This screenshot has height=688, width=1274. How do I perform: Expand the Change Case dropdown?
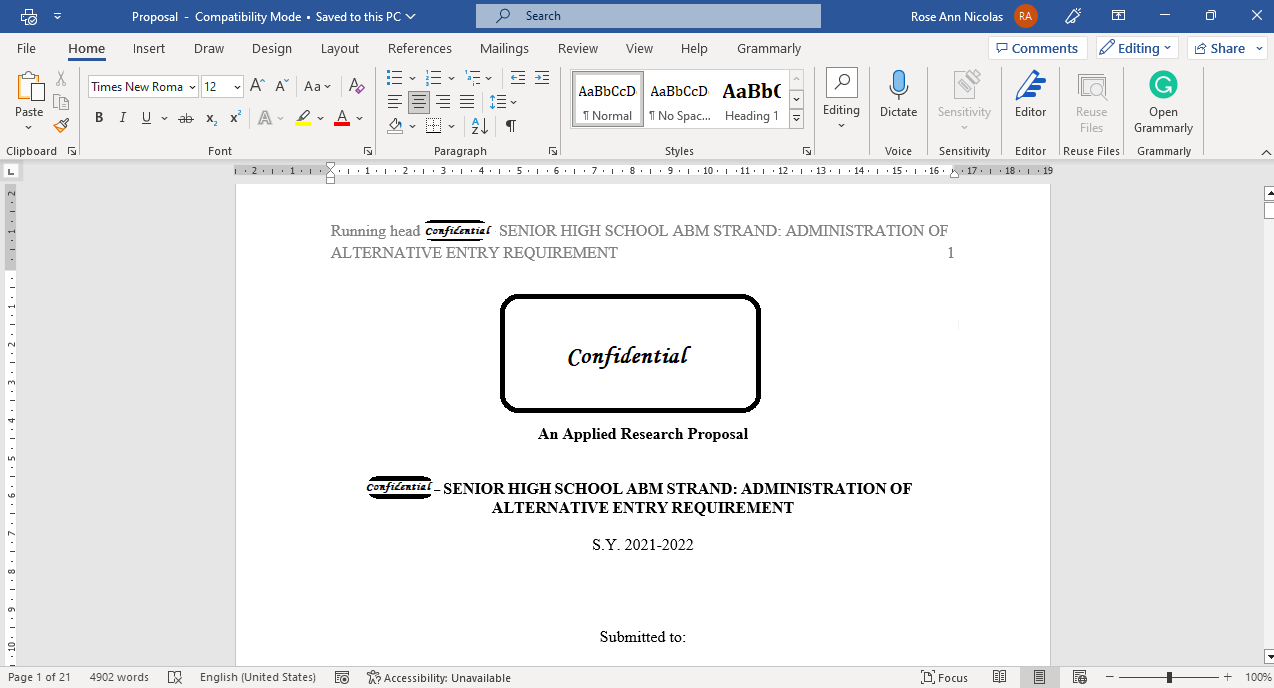(329, 87)
